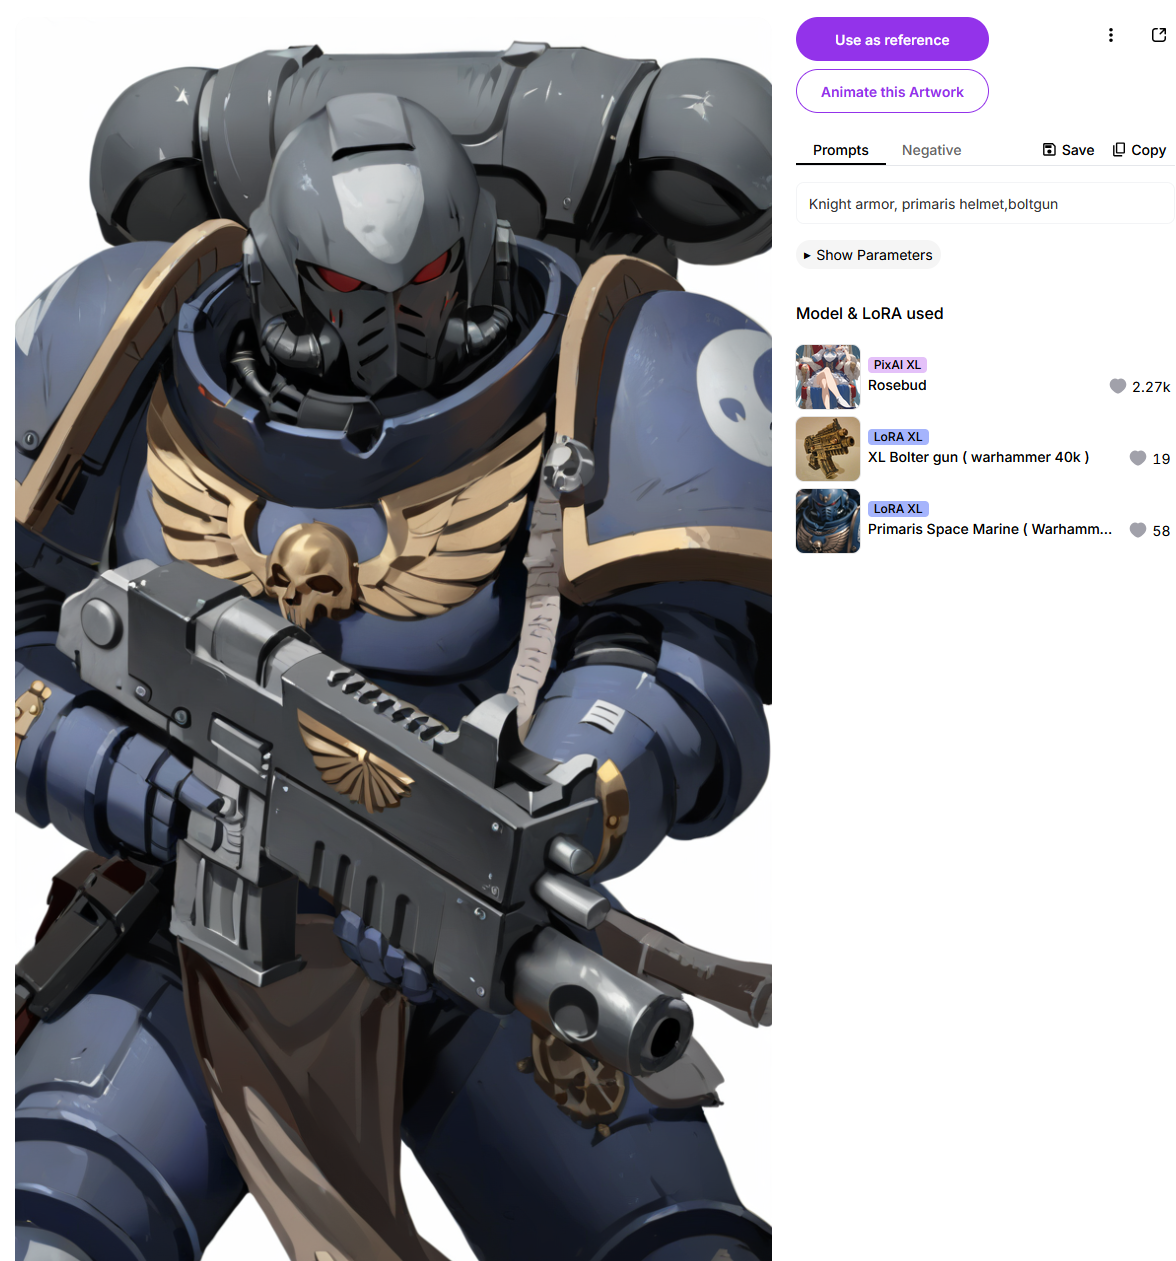The height and width of the screenshot is (1261, 1176).
Task: Click Animate this Artwork button
Action: [x=892, y=91]
